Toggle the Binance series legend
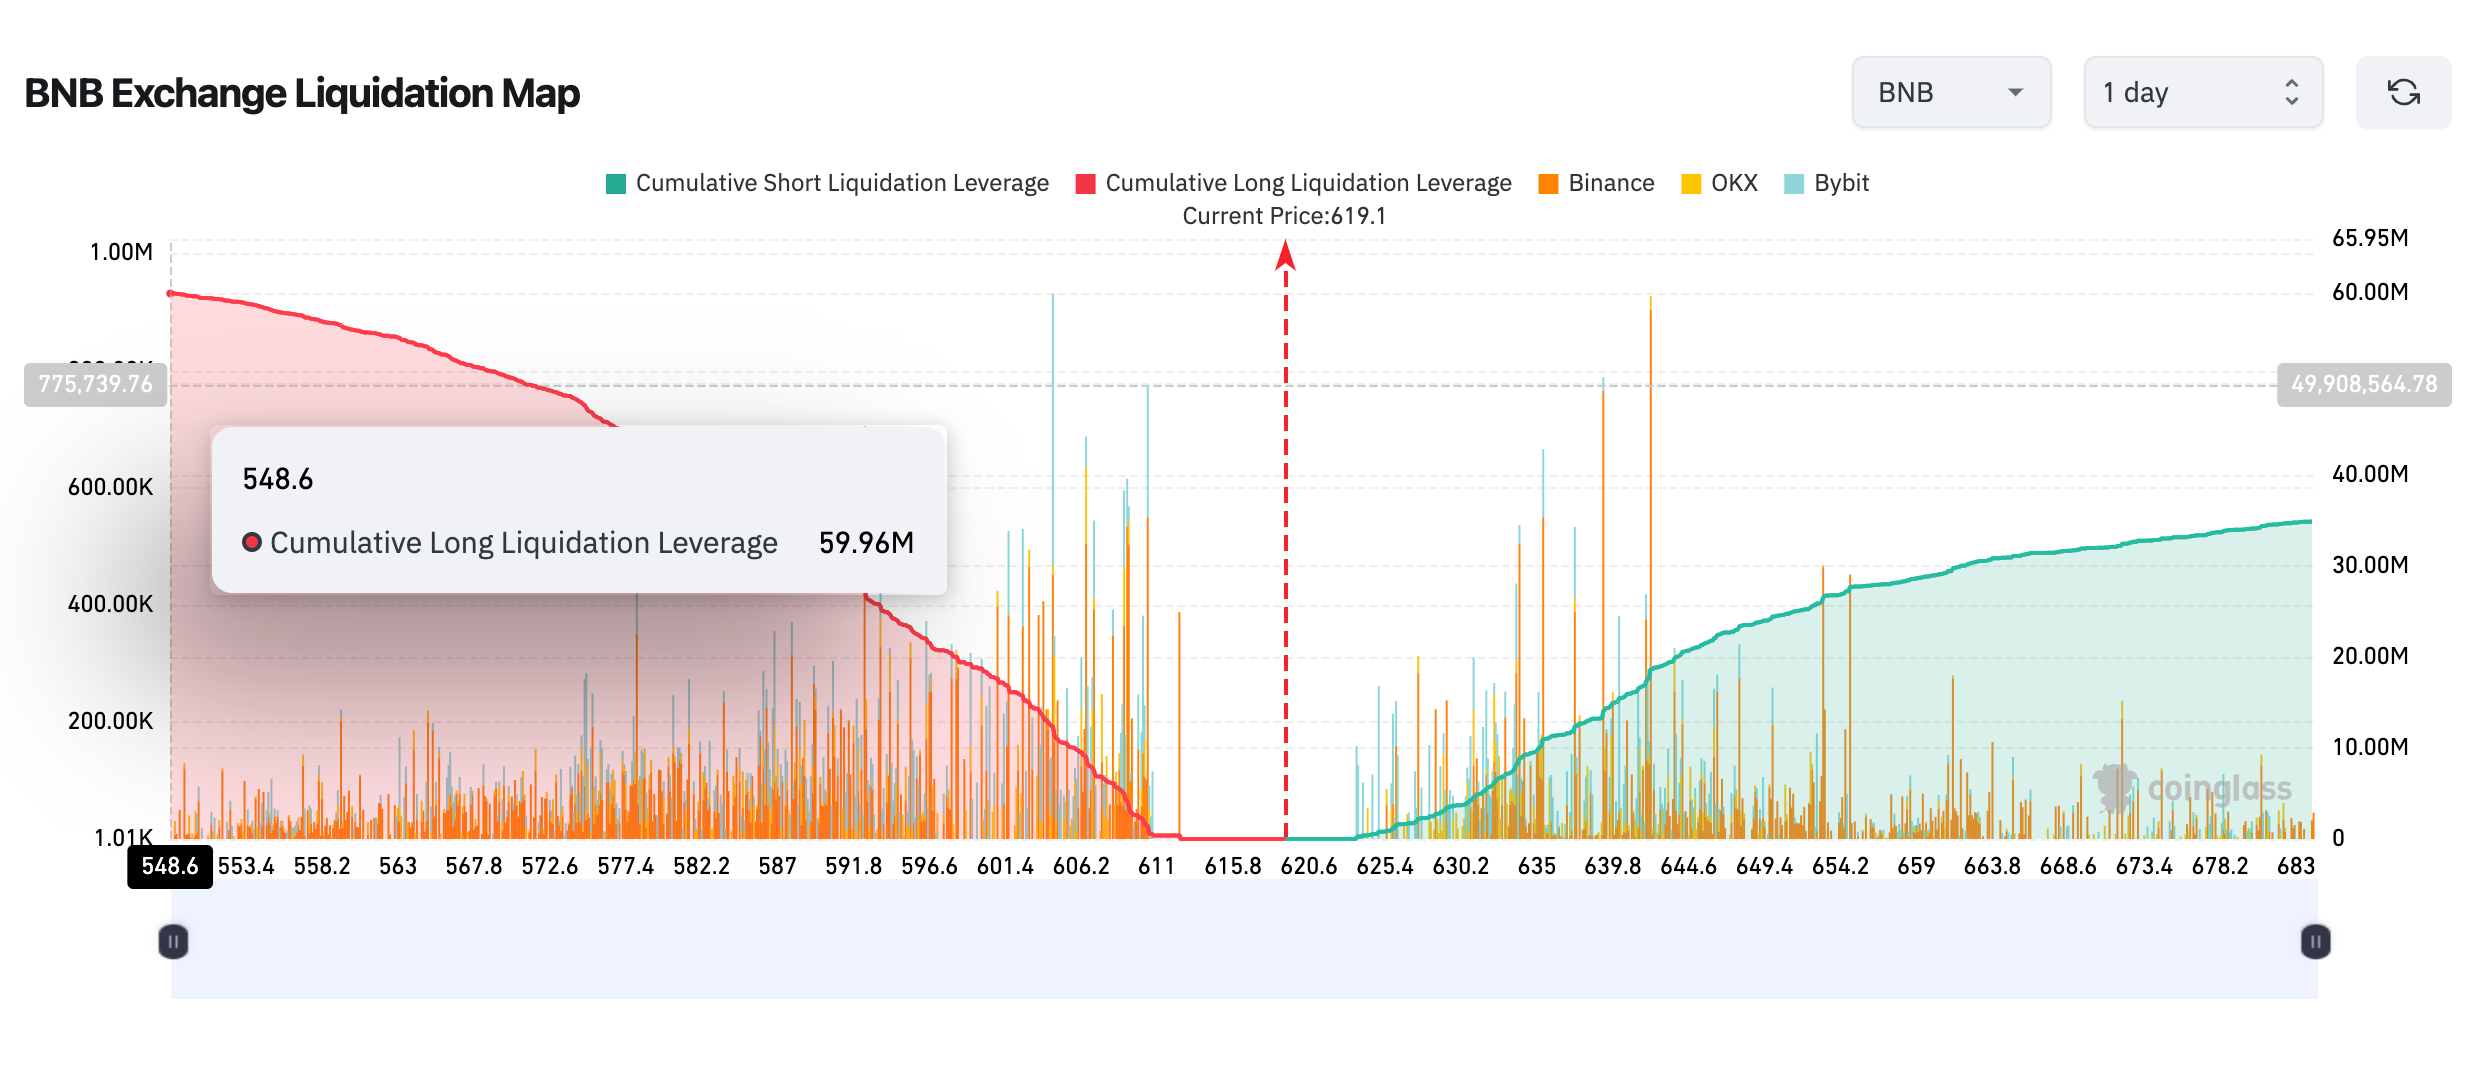The height and width of the screenshot is (1078, 2468). click(x=1596, y=183)
